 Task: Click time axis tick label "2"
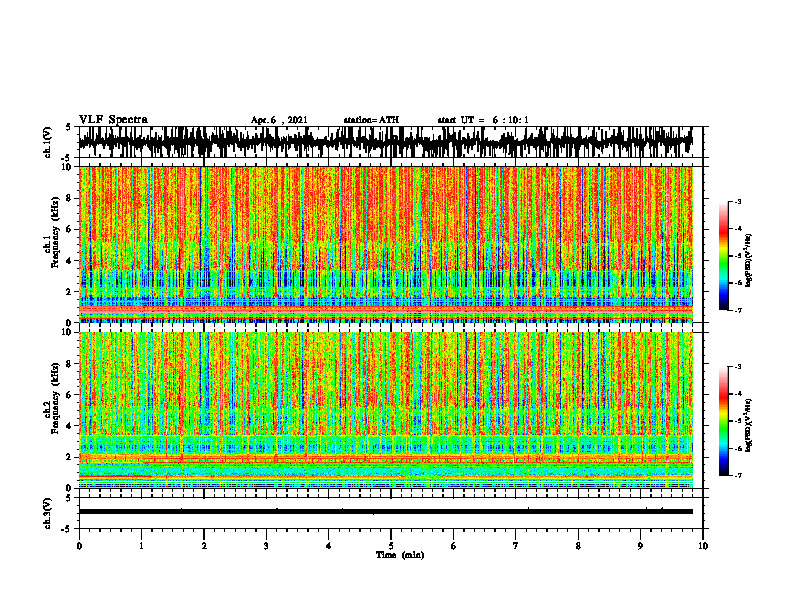[x=204, y=546]
